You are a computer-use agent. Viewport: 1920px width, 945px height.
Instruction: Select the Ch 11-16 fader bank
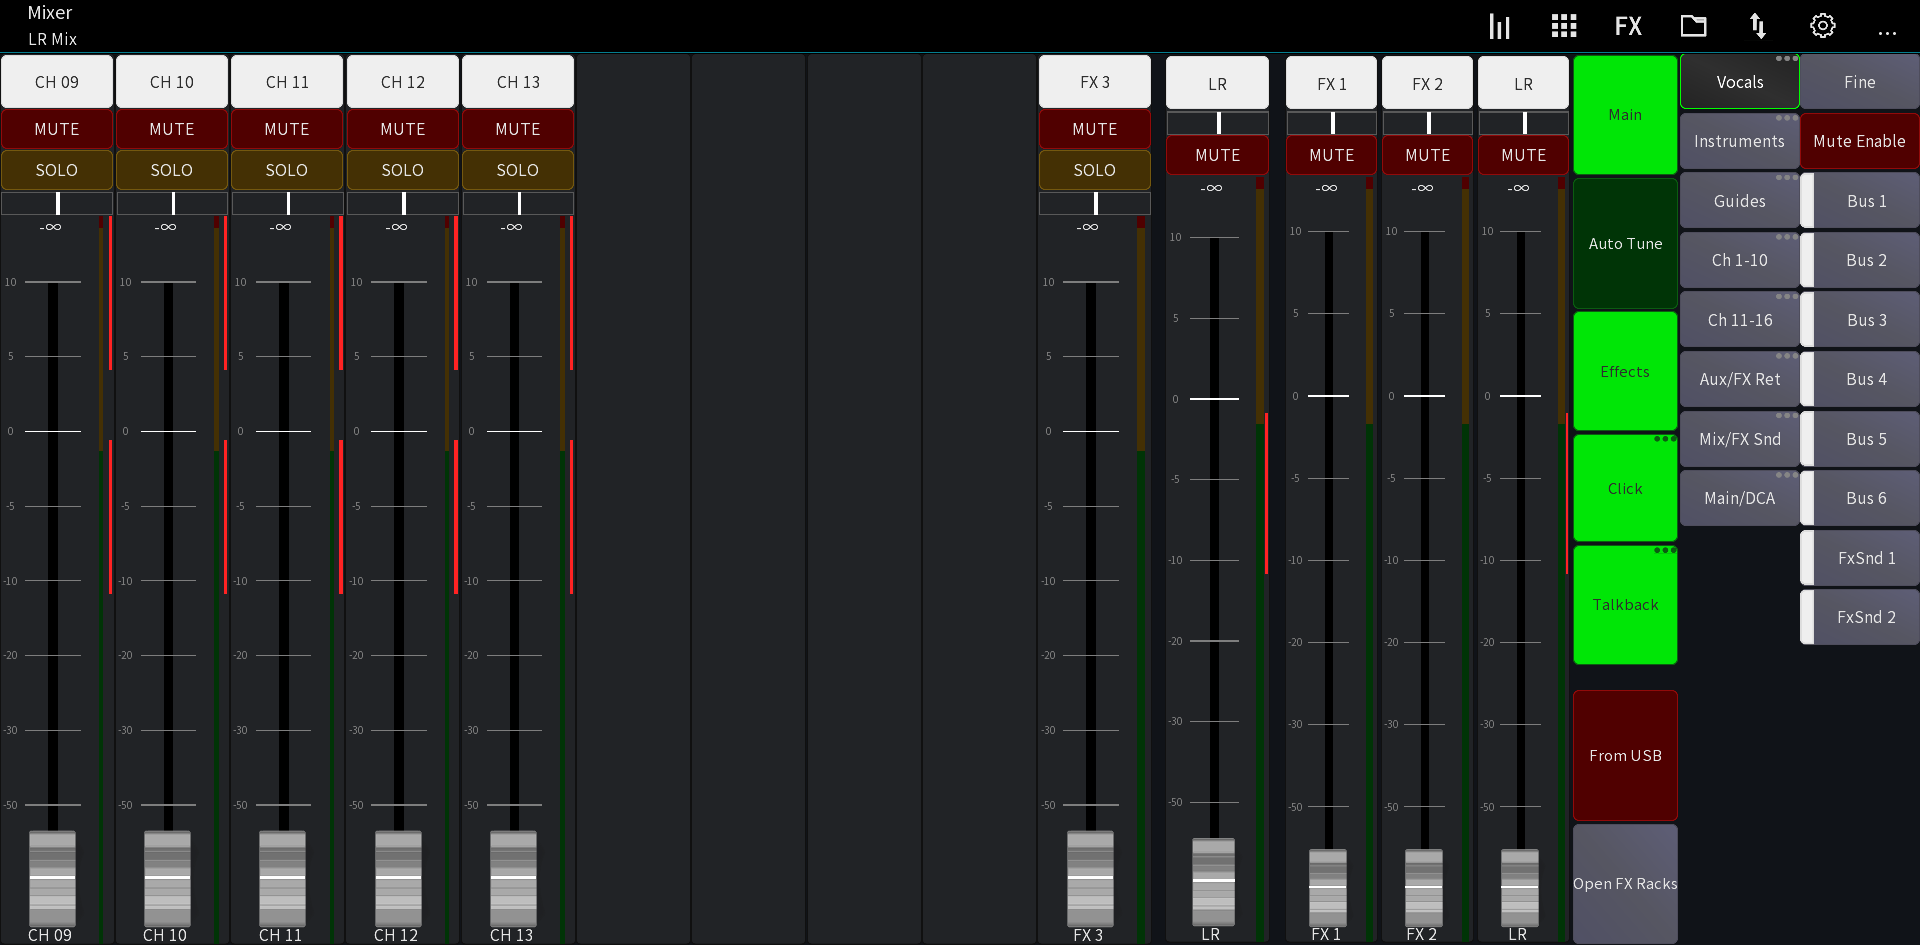(x=1739, y=319)
